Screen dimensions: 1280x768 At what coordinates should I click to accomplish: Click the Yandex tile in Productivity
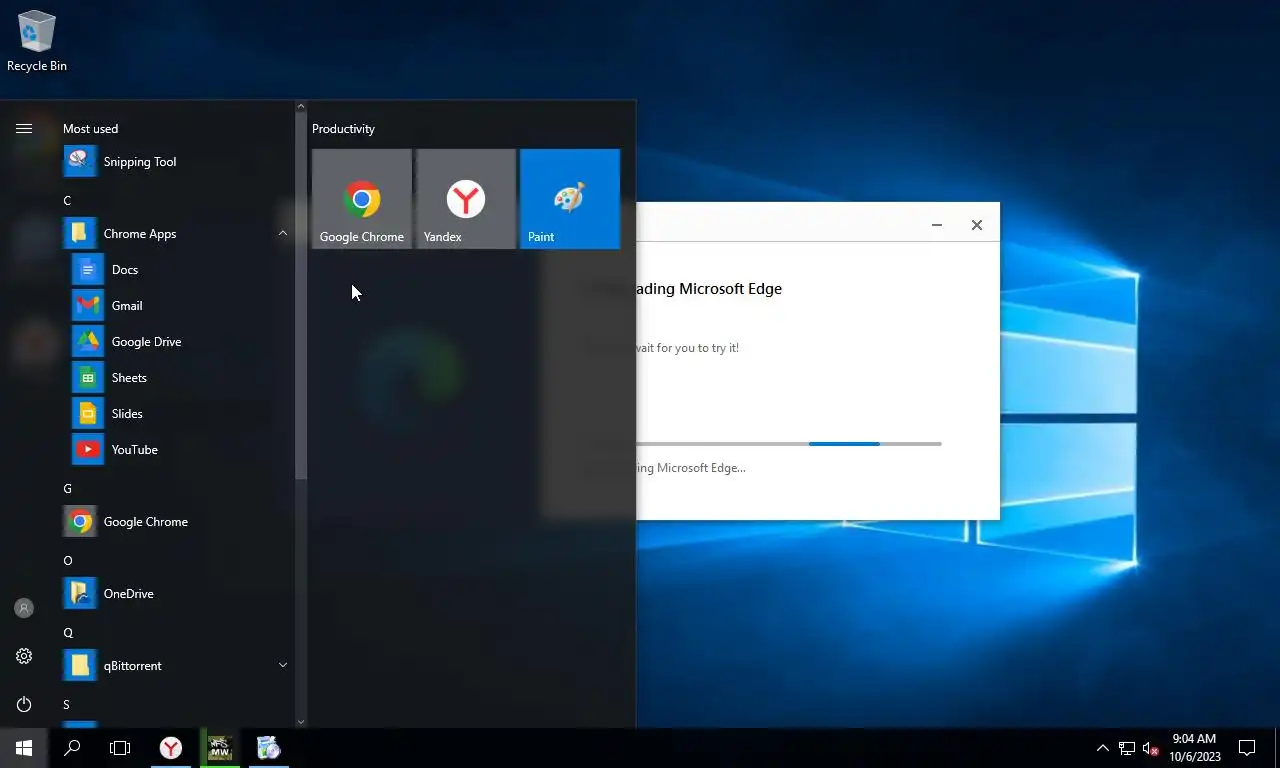(x=466, y=199)
